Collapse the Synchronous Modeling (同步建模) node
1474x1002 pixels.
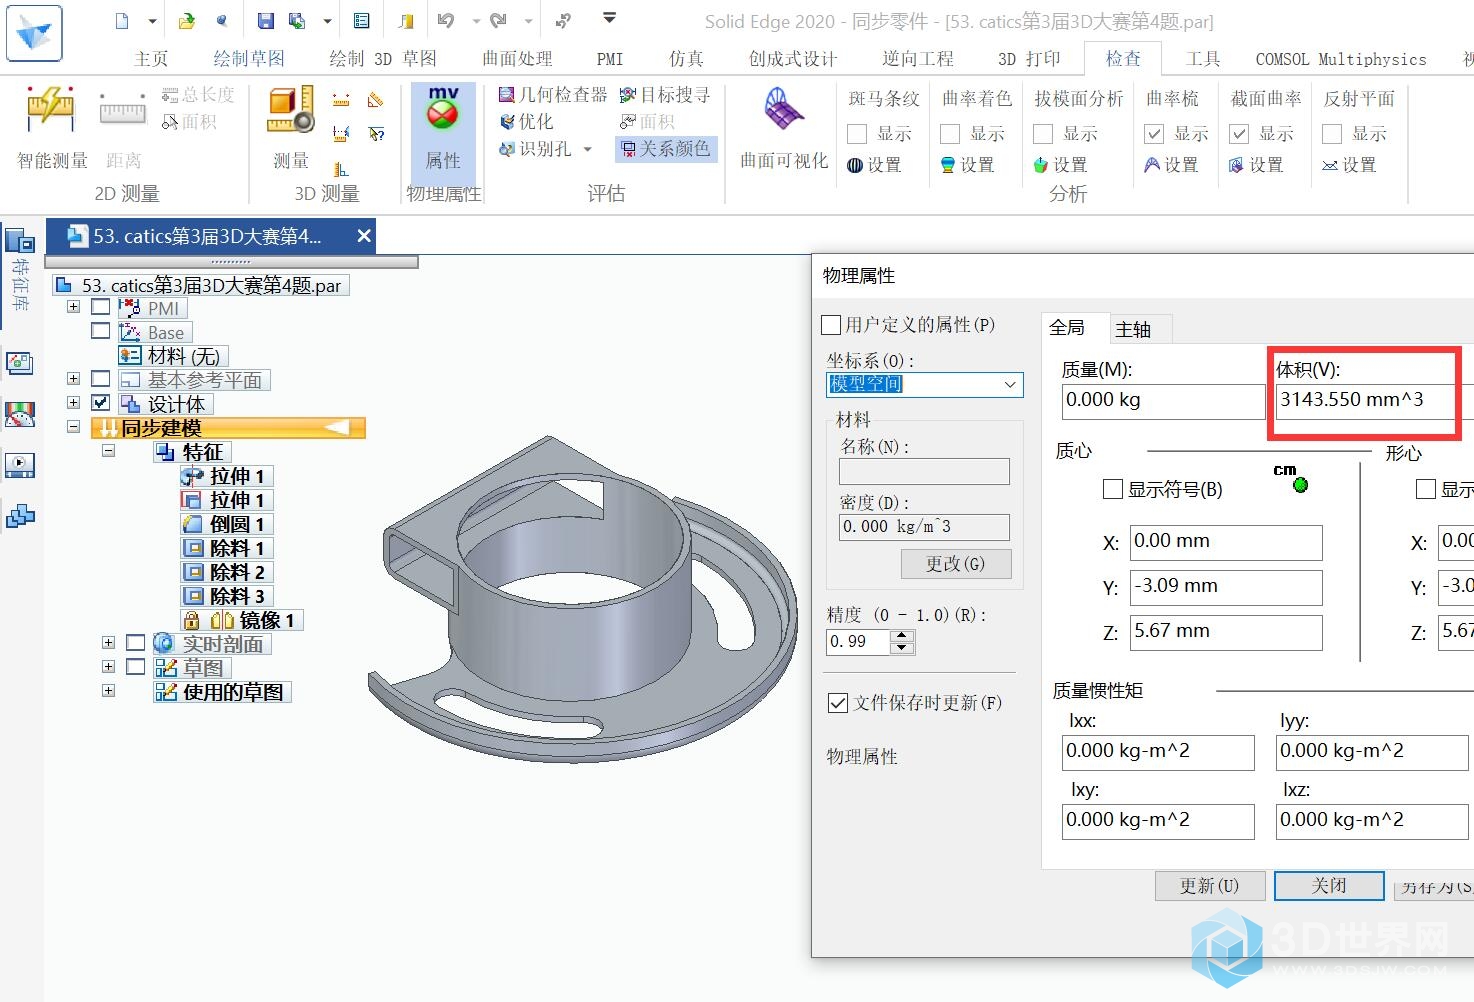click(73, 426)
